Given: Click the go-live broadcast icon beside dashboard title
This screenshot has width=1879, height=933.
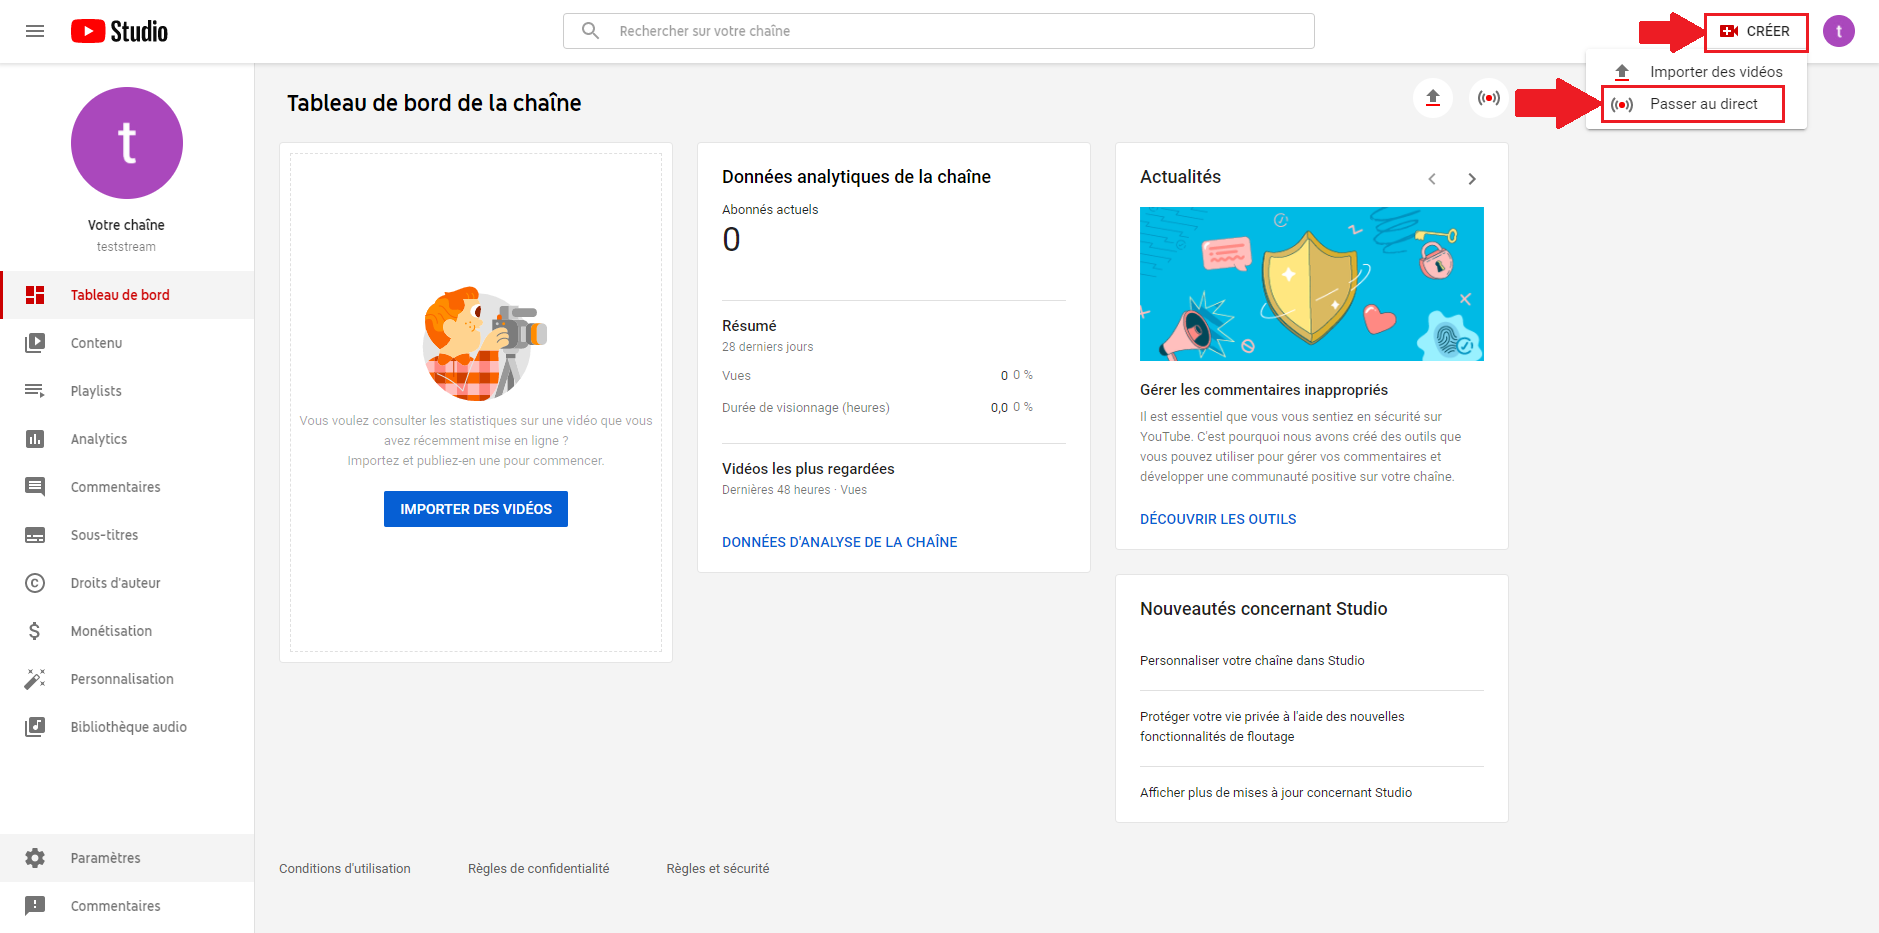Looking at the screenshot, I should click(1488, 98).
